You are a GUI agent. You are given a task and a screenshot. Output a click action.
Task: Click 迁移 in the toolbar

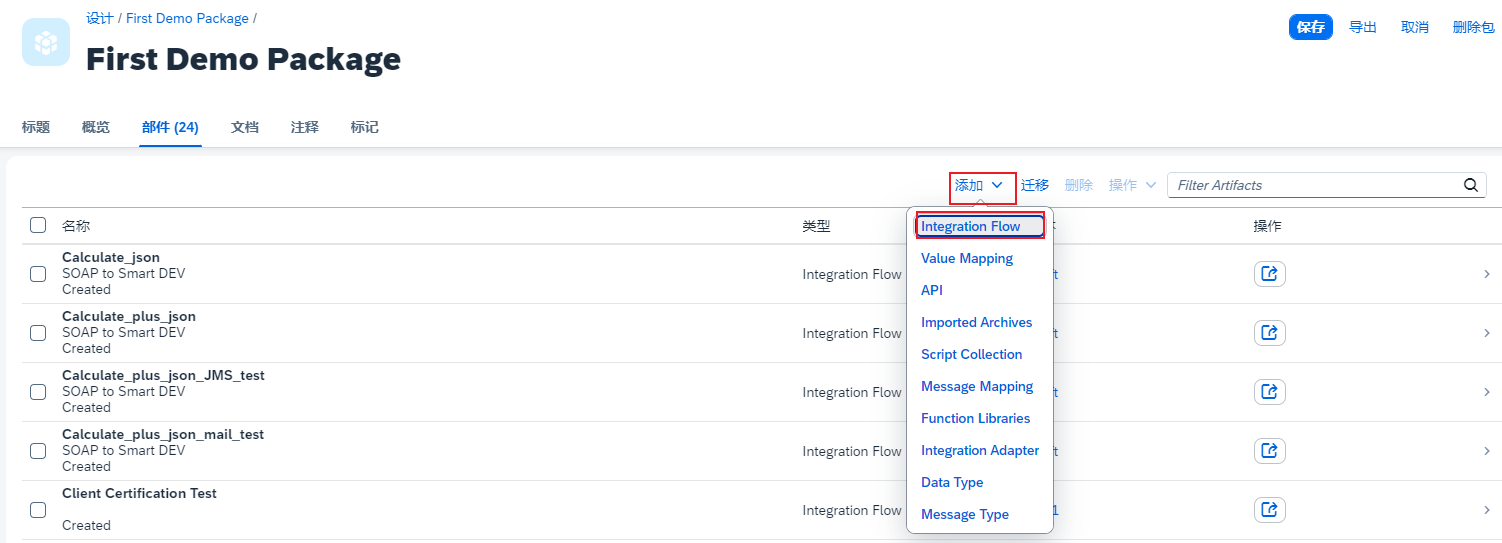pyautogui.click(x=1035, y=185)
